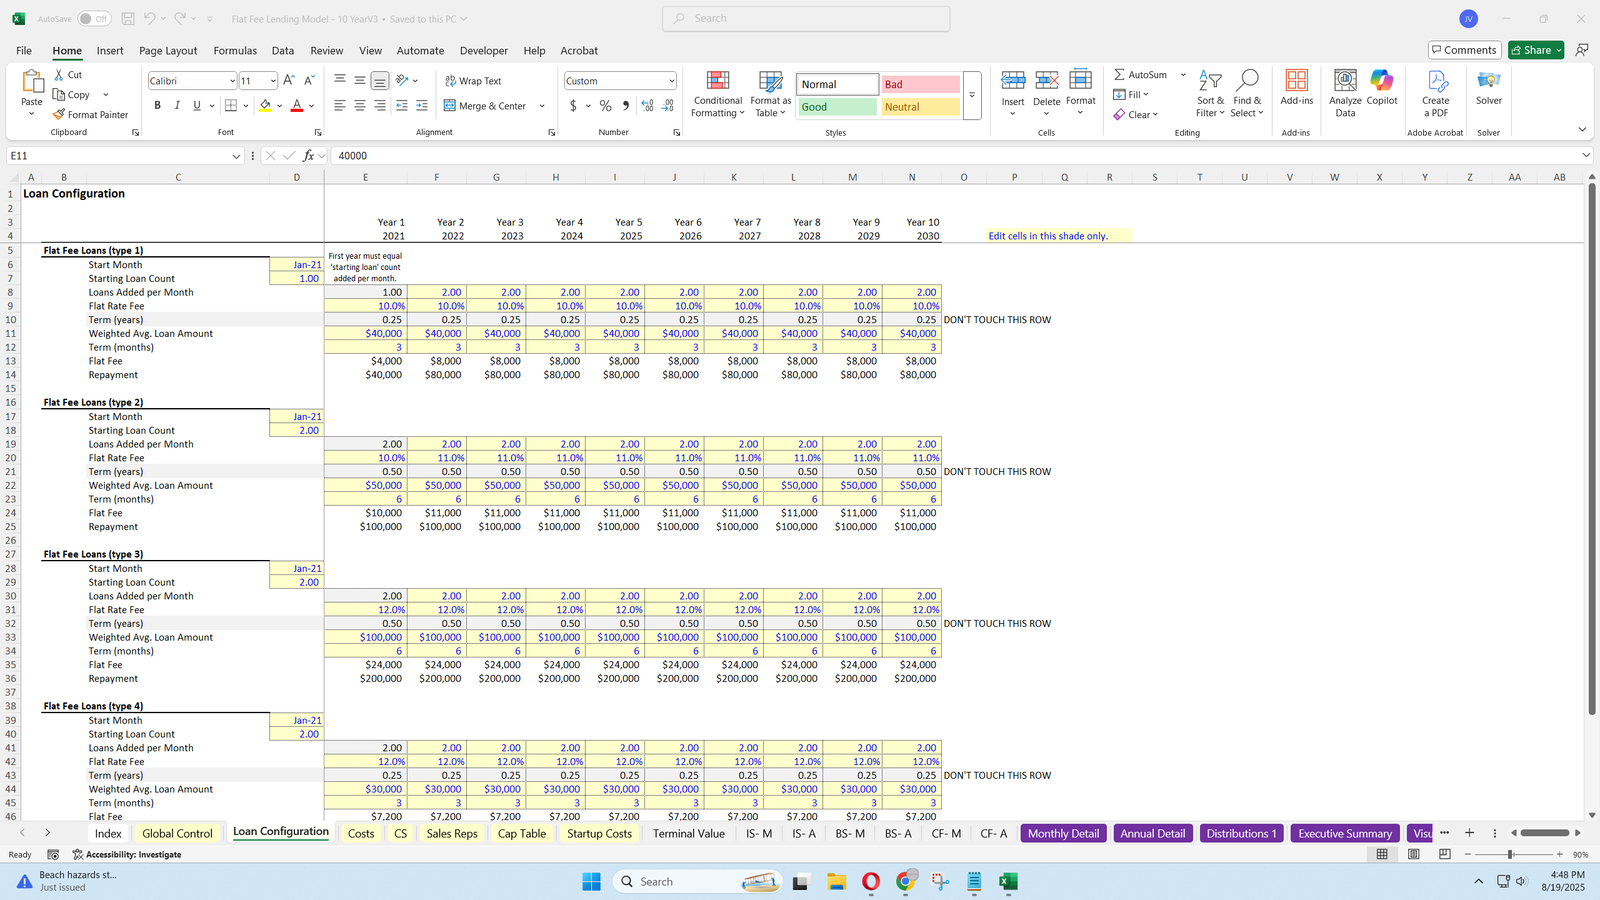Click the Create a PDF icon
The height and width of the screenshot is (900, 1600).
point(1436,94)
